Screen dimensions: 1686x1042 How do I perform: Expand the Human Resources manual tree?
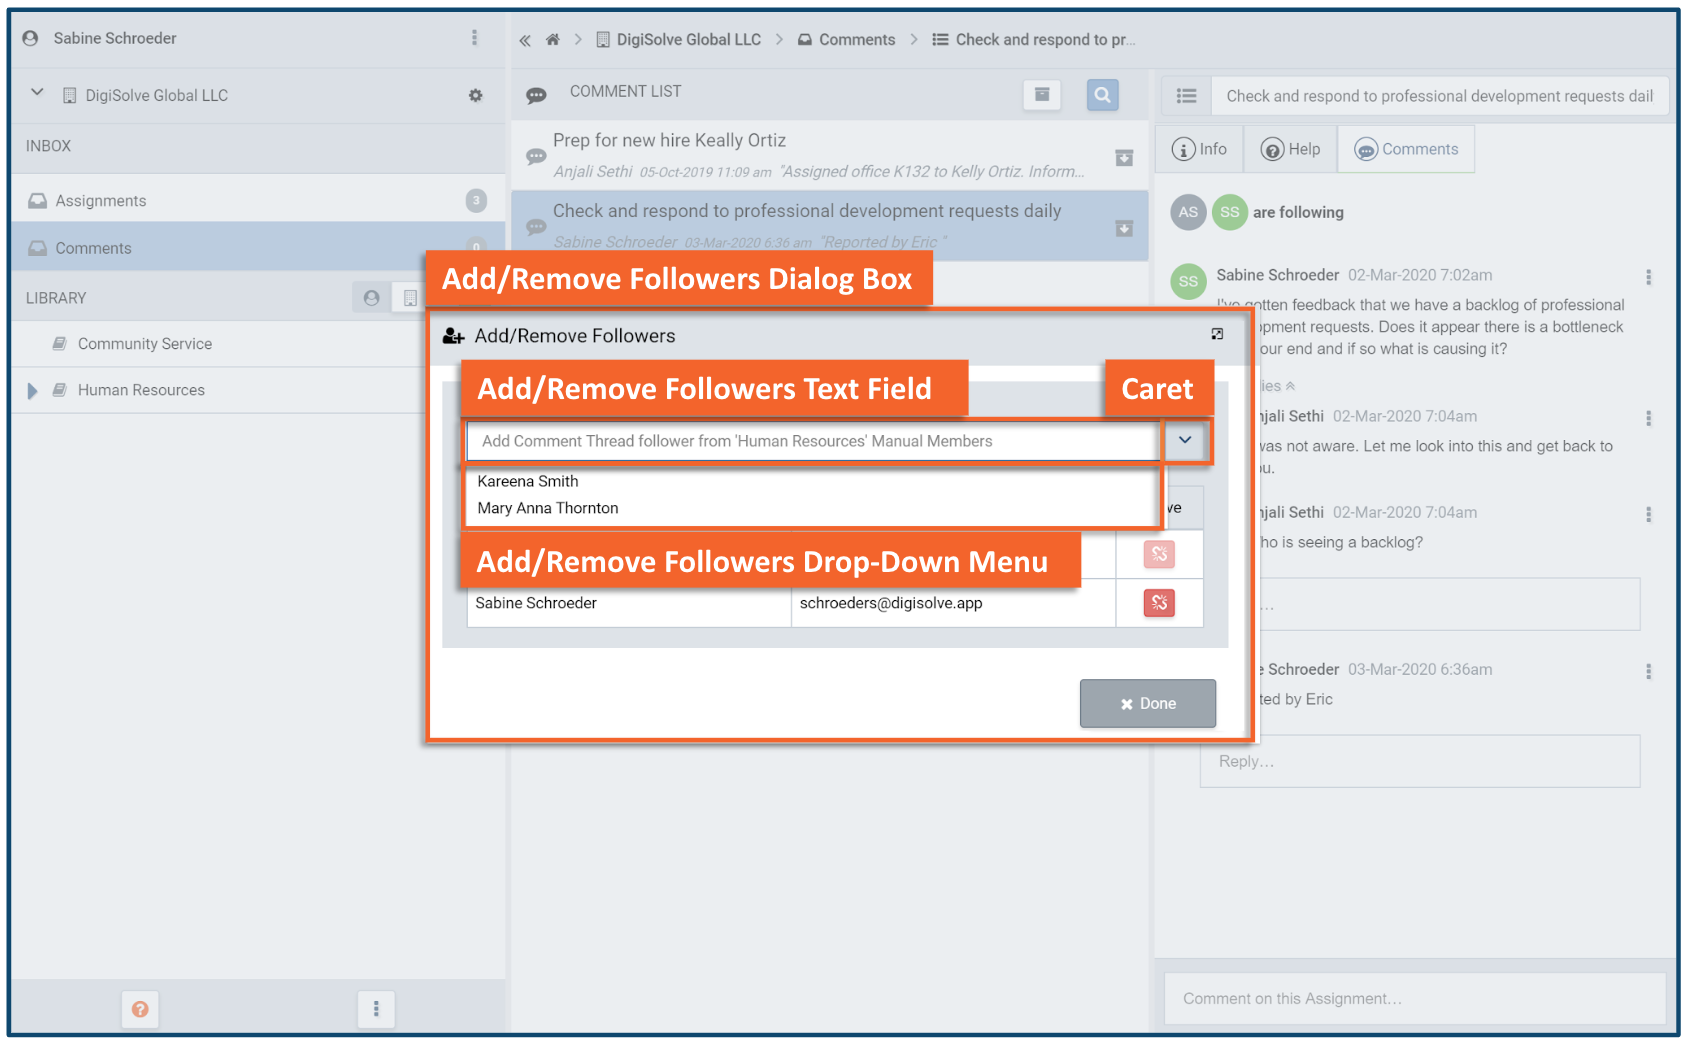[x=32, y=391]
